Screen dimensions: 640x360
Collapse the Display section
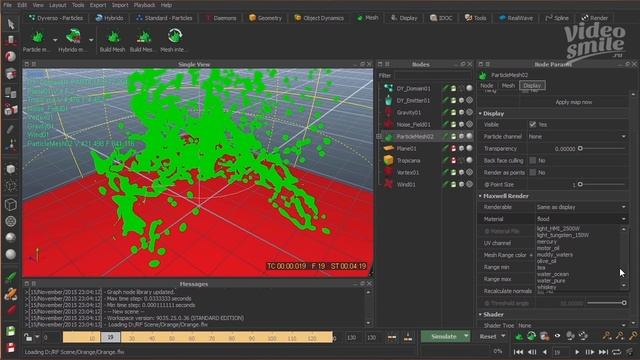pyautogui.click(x=480, y=113)
